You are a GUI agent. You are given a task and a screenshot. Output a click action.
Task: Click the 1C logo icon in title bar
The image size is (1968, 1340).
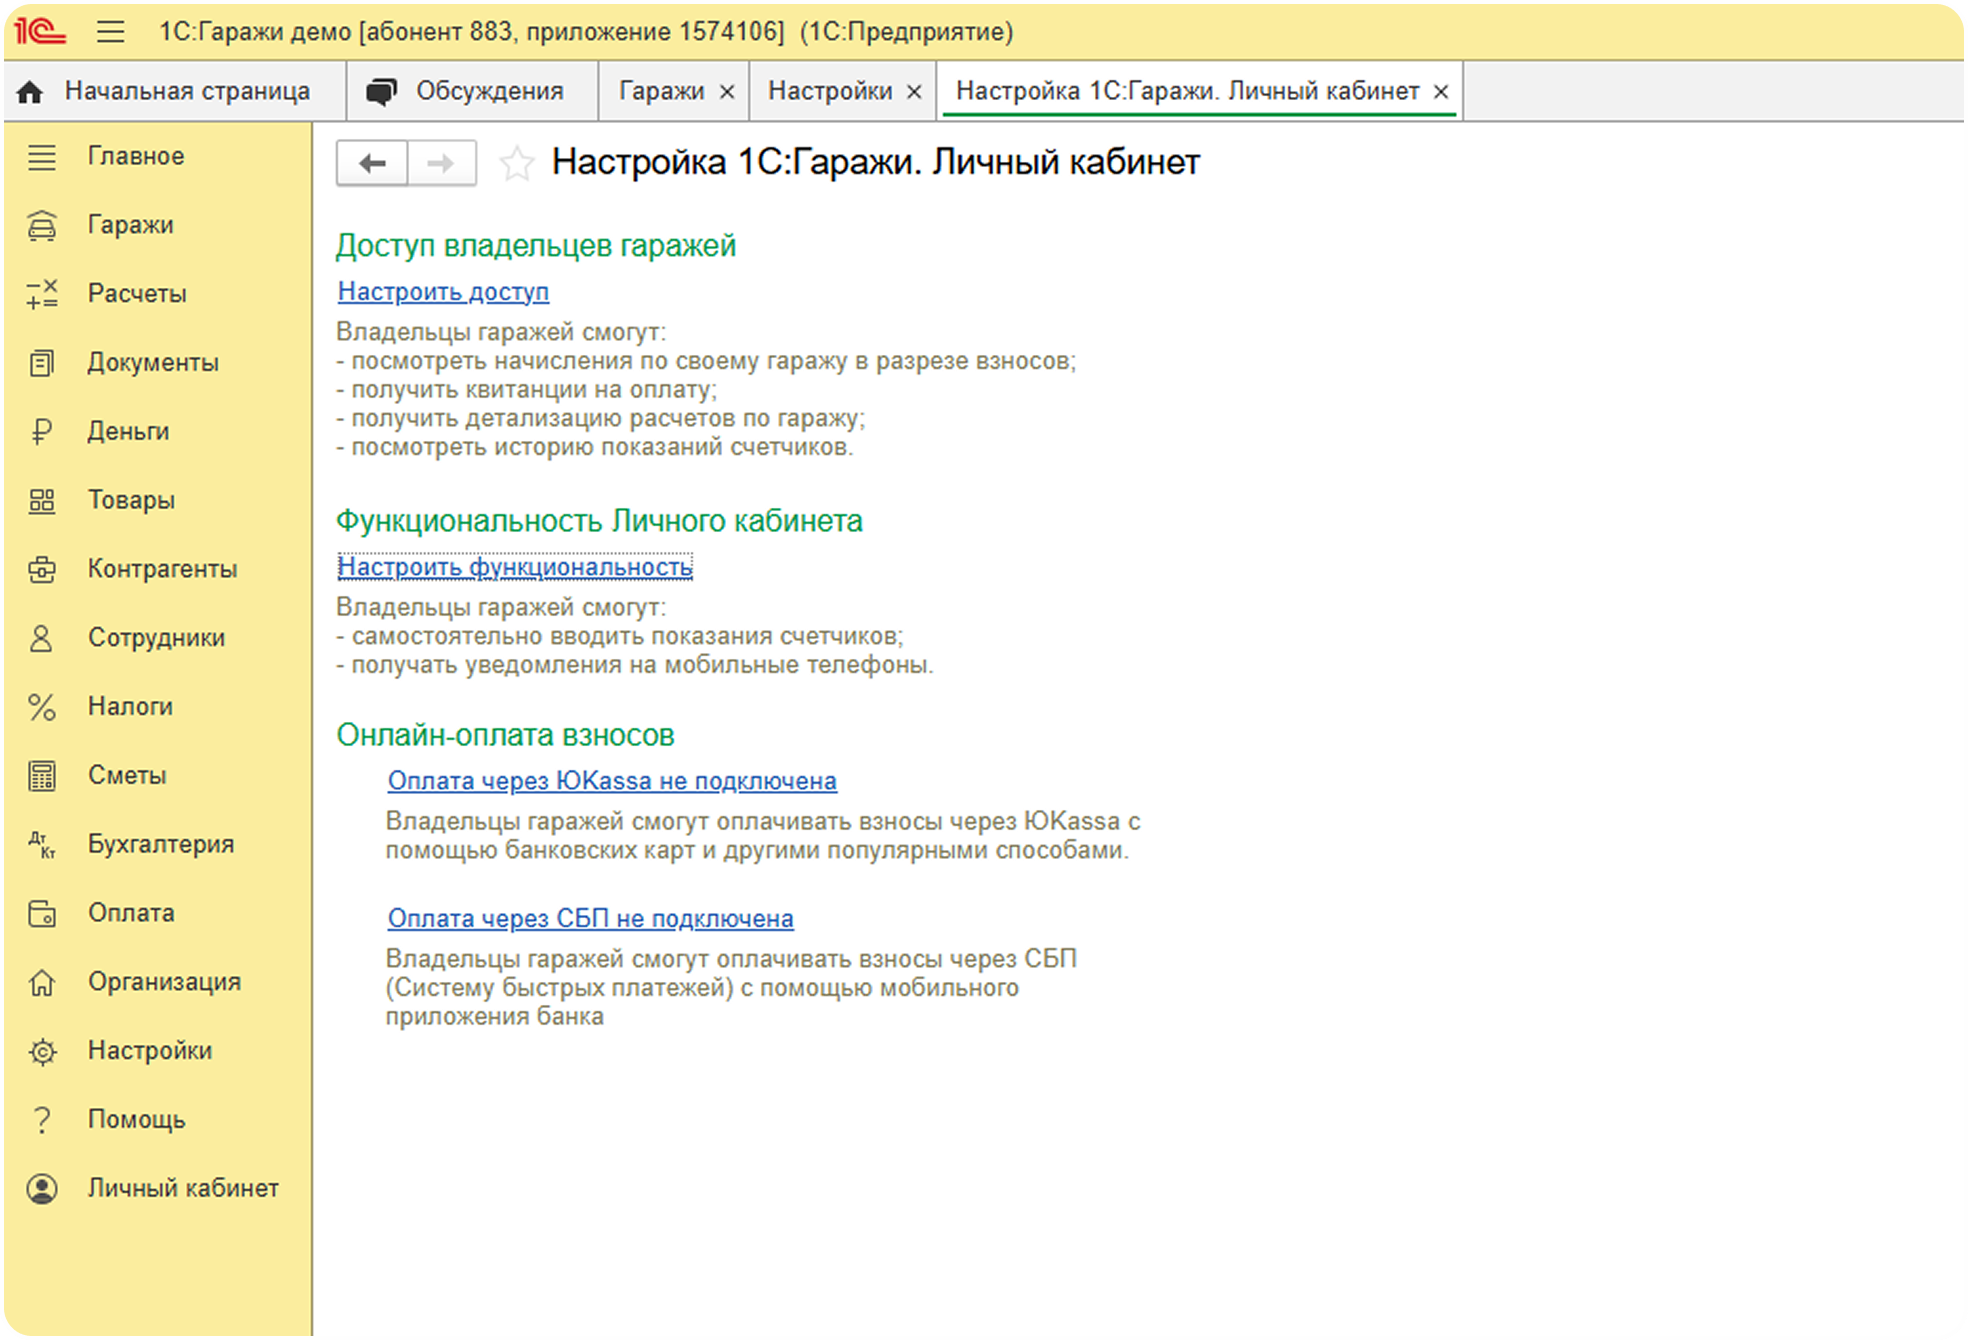40,32
